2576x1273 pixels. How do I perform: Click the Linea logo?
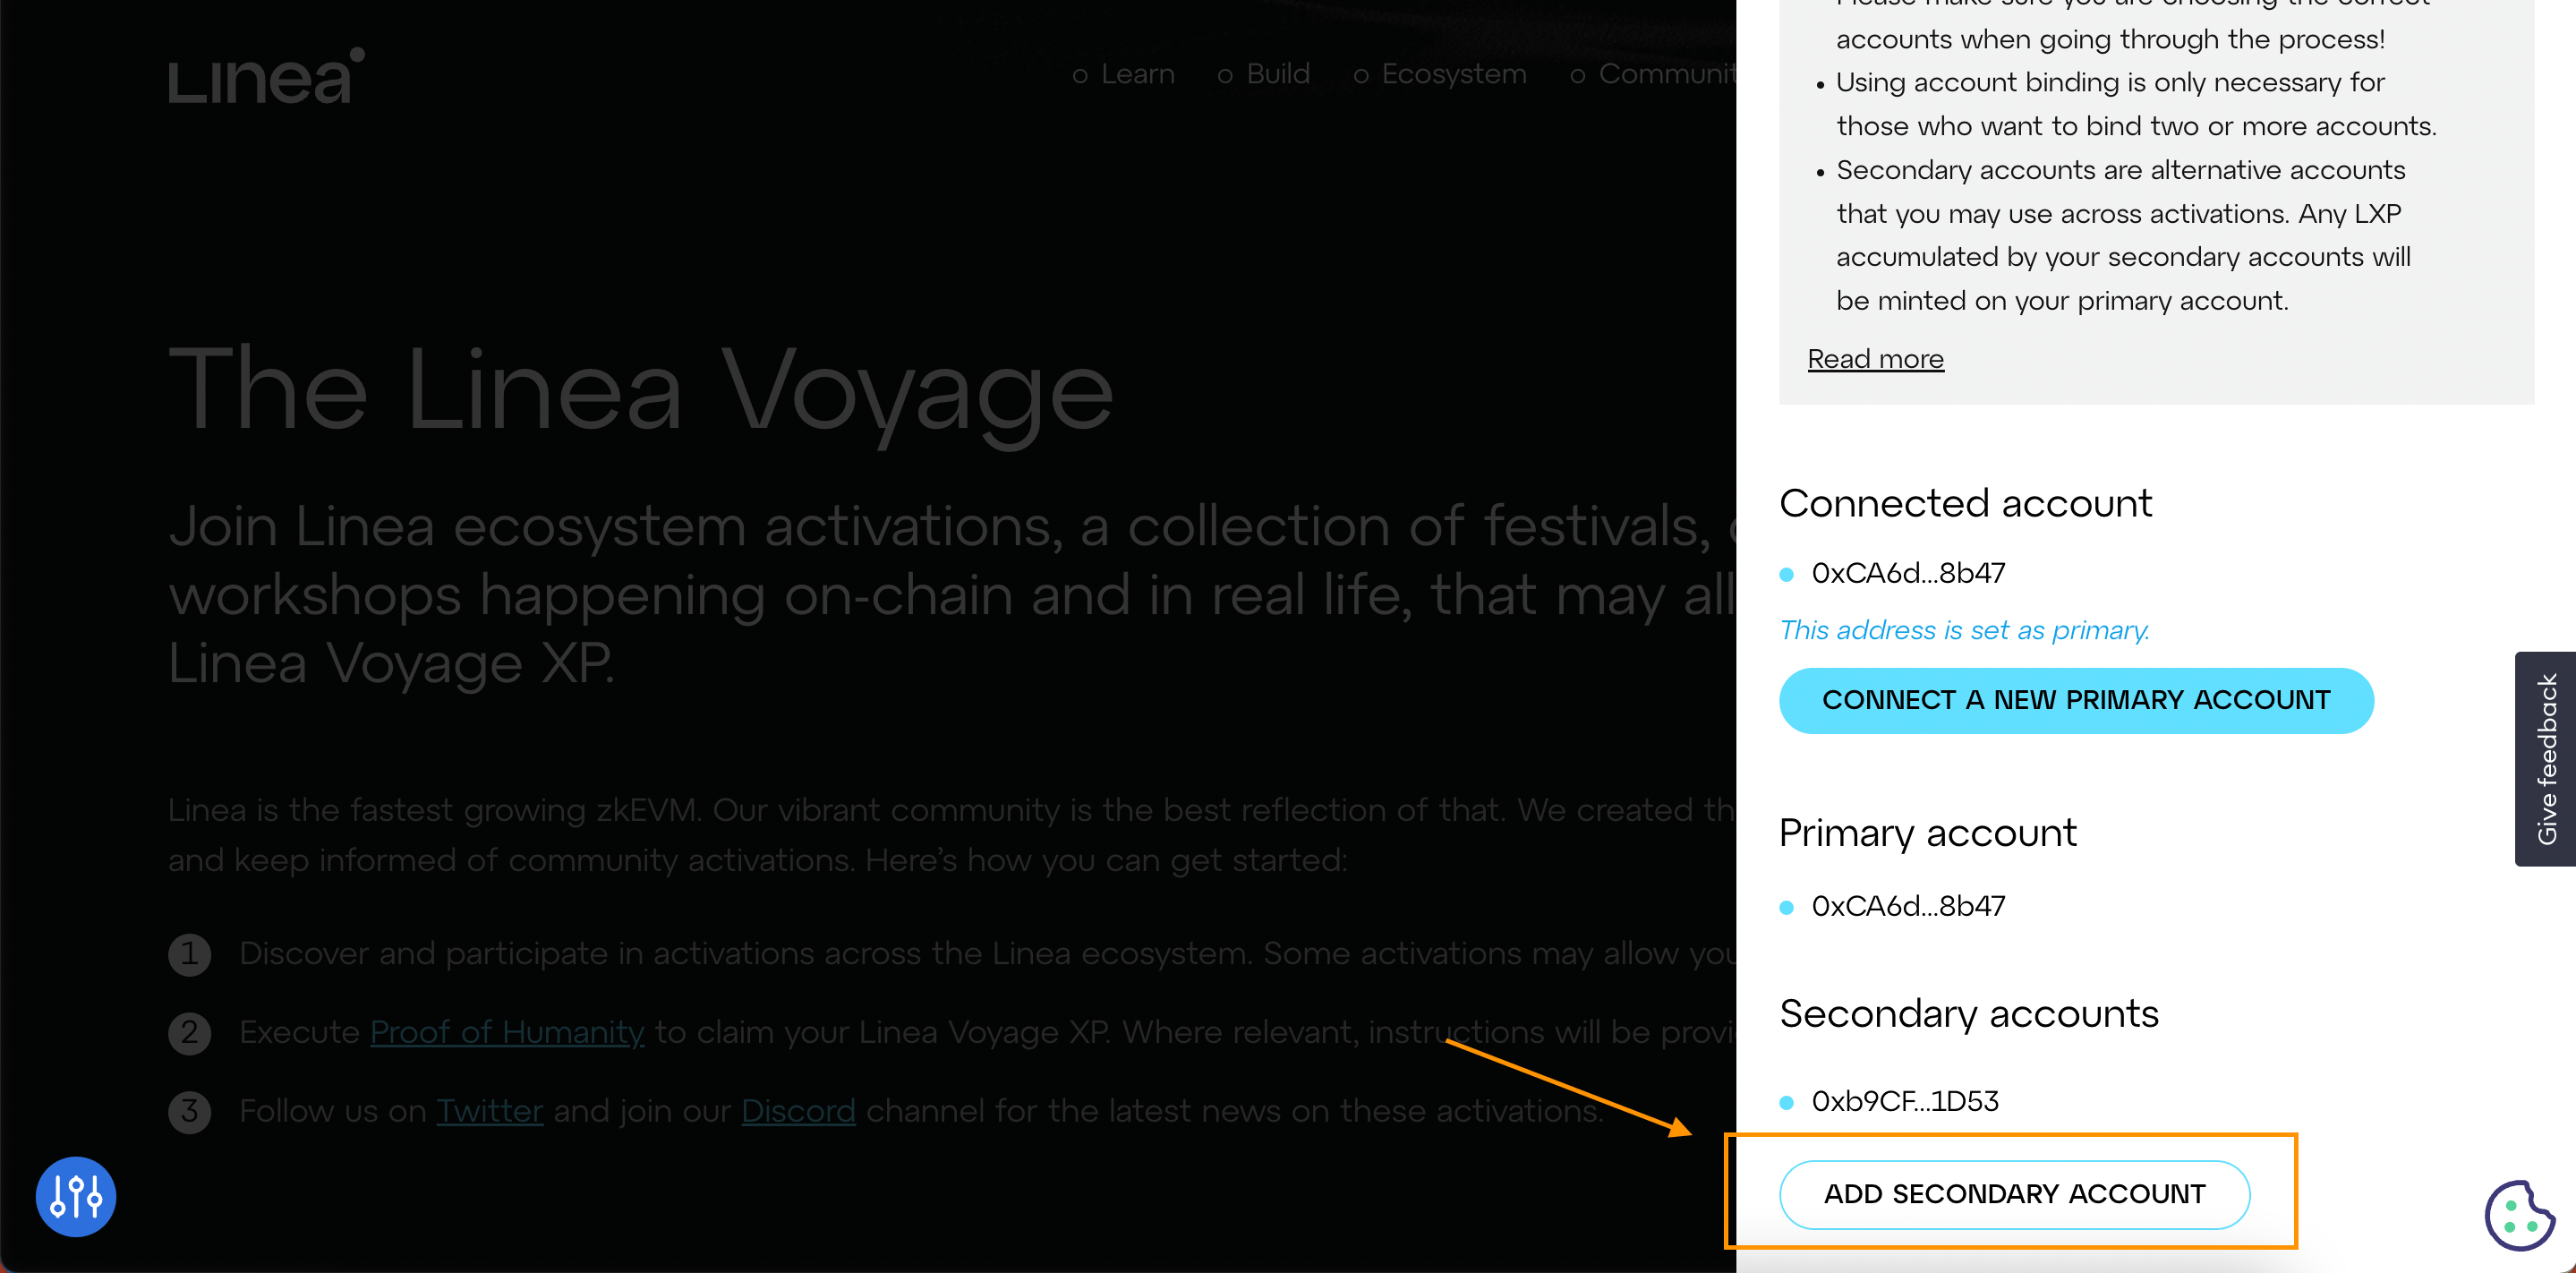point(265,77)
